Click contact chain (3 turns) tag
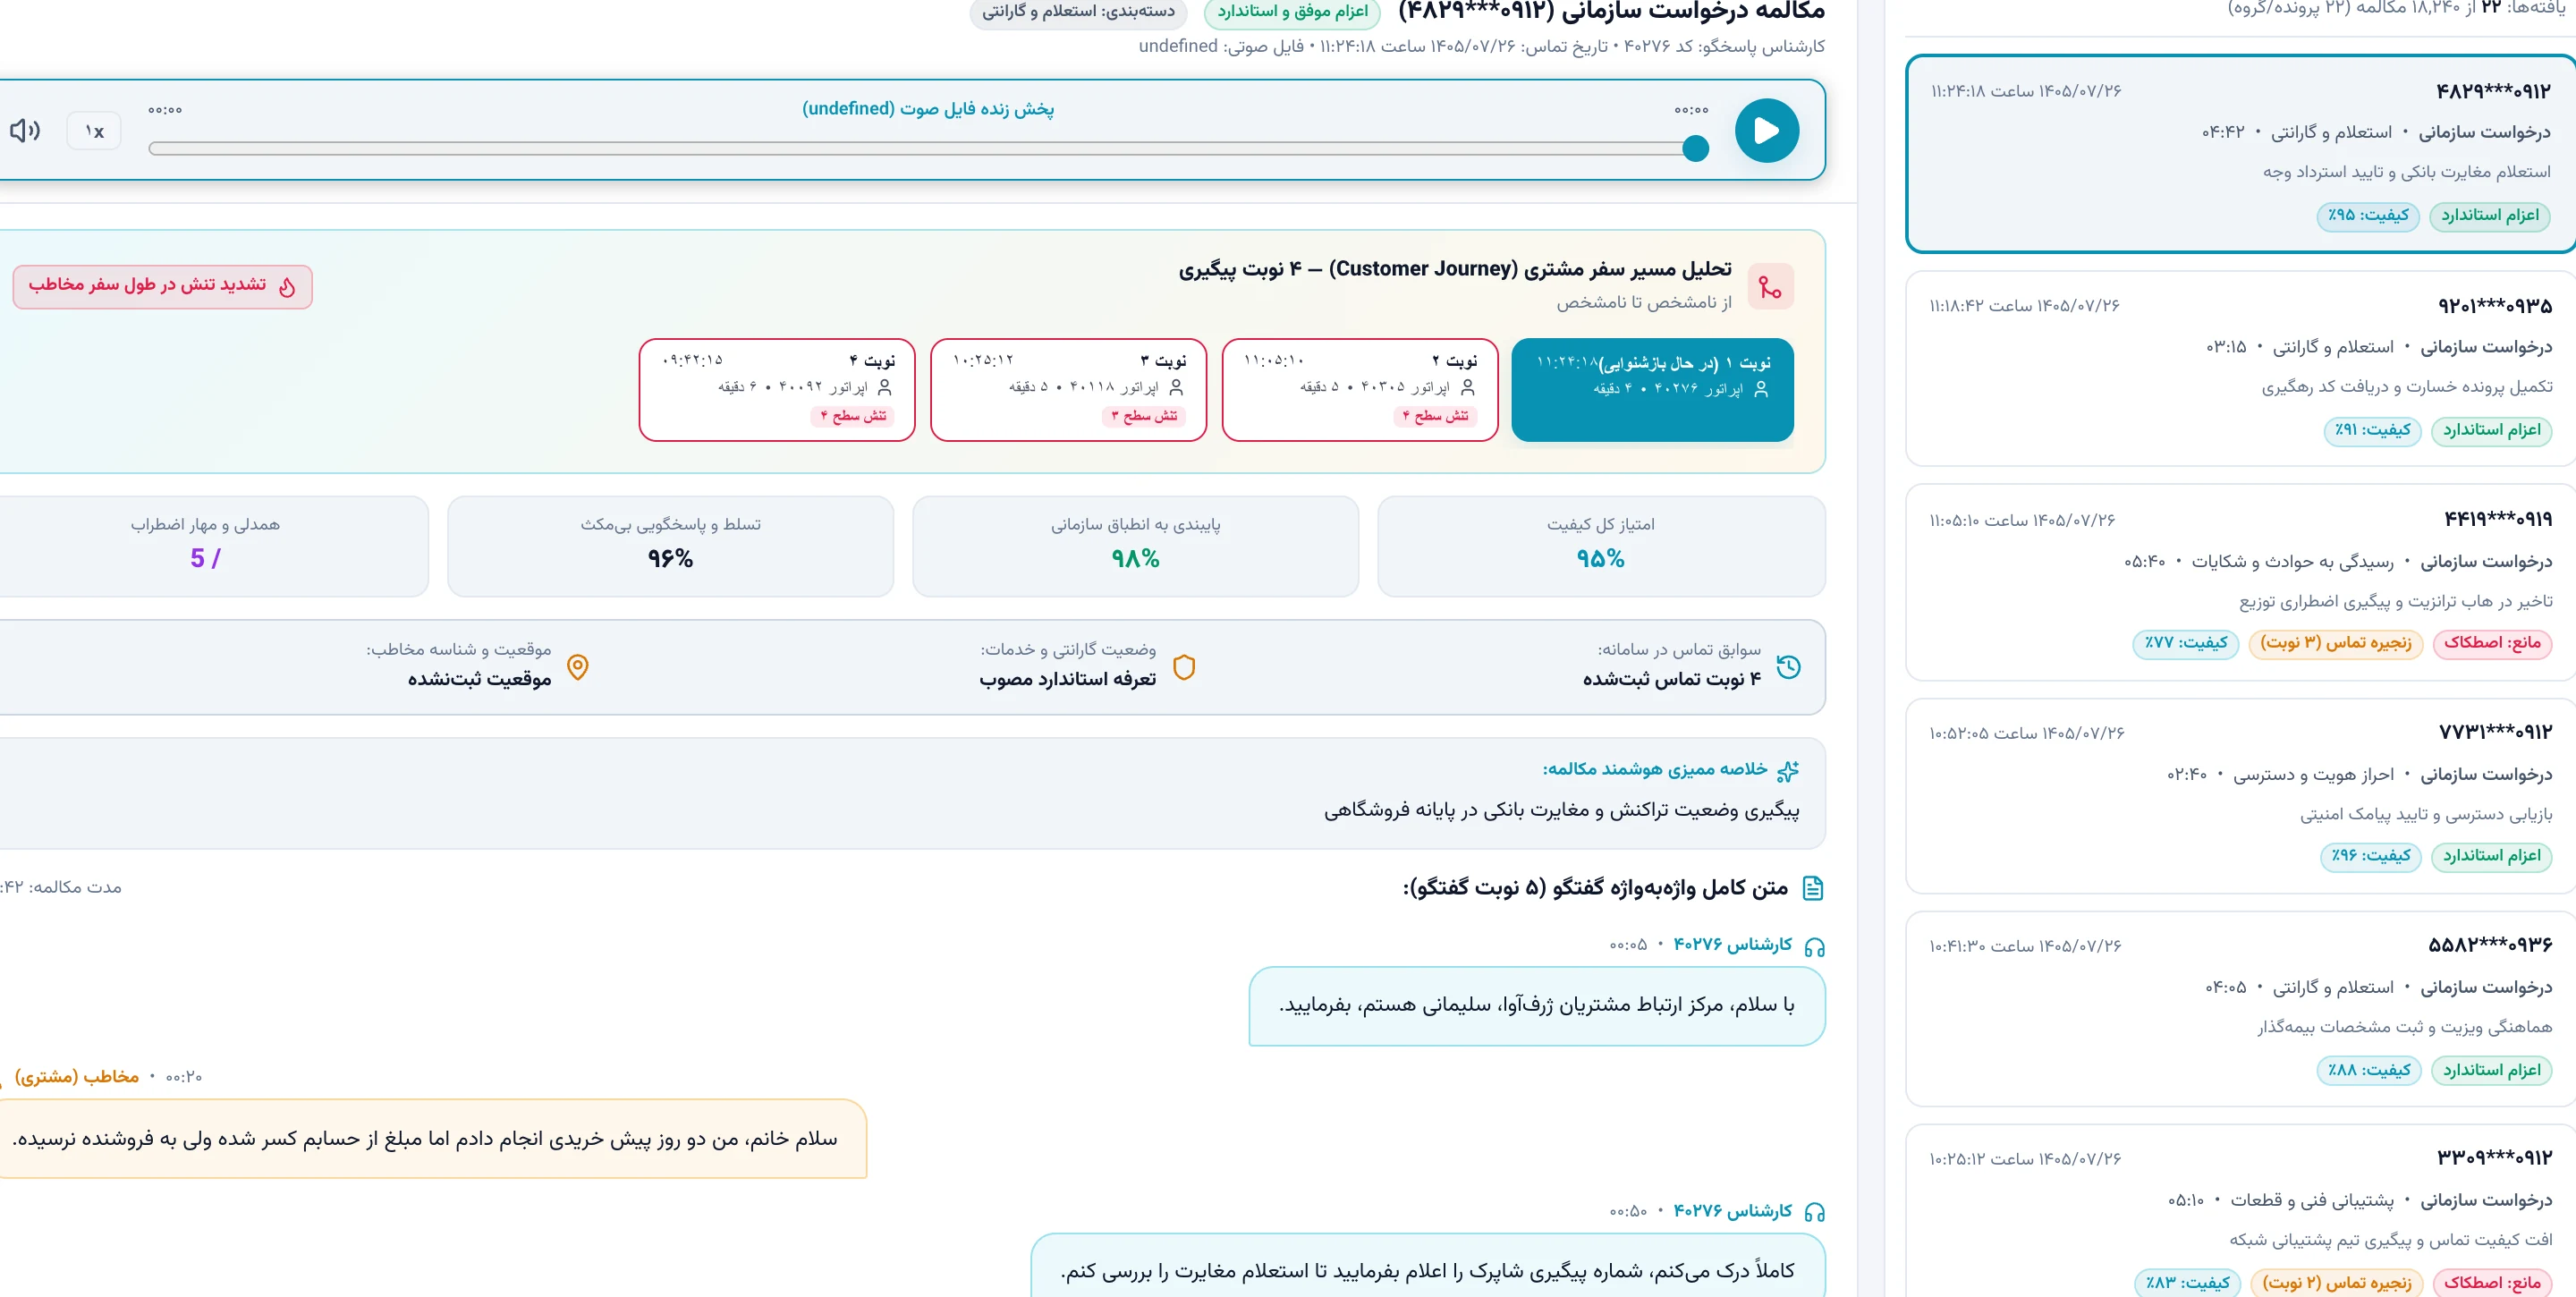The image size is (2576, 1297). 2335,643
